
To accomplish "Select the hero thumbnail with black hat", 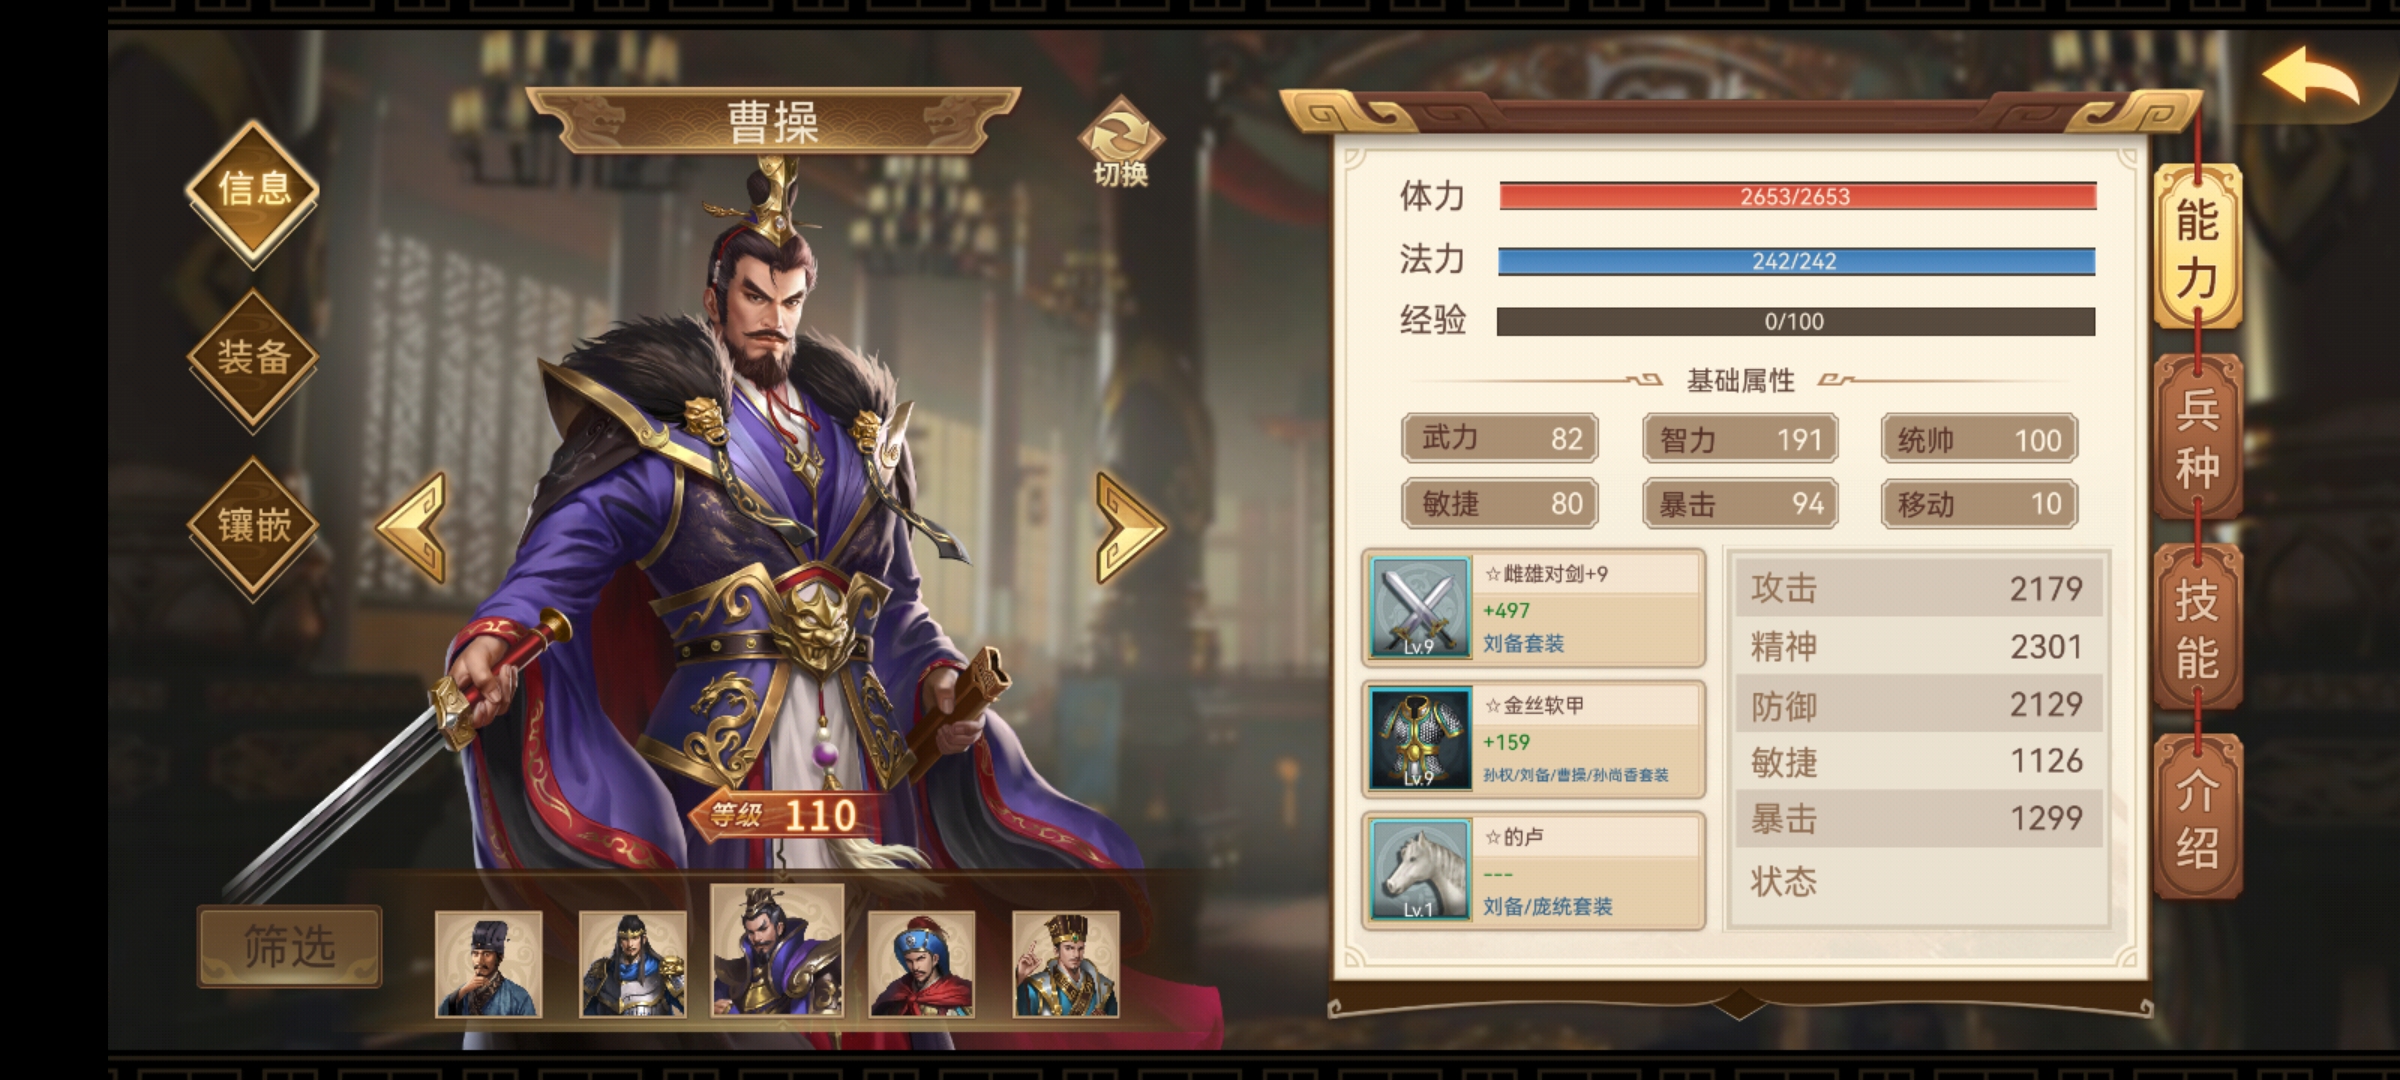I will pyautogui.click(x=489, y=964).
